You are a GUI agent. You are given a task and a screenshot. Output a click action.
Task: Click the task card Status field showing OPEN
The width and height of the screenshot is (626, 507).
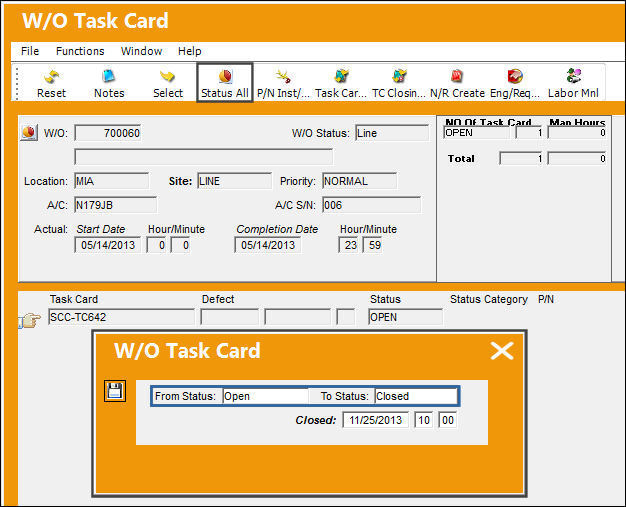(406, 317)
